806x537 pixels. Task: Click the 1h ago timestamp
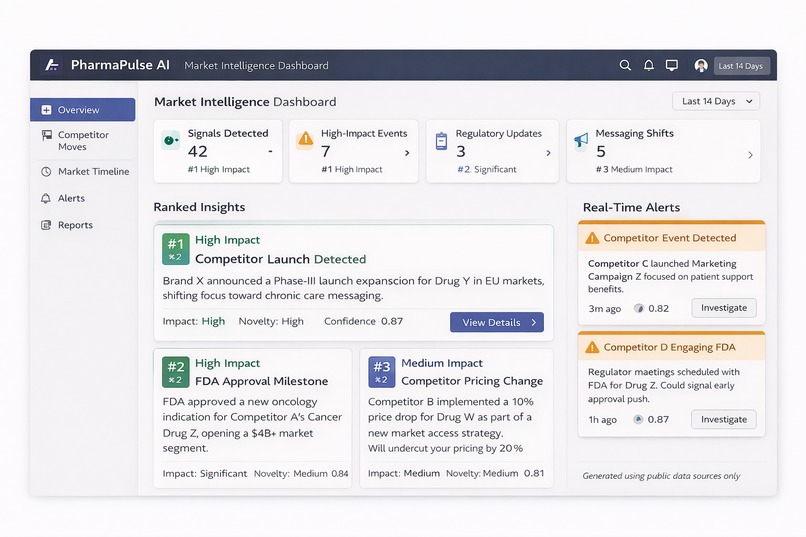coord(602,420)
